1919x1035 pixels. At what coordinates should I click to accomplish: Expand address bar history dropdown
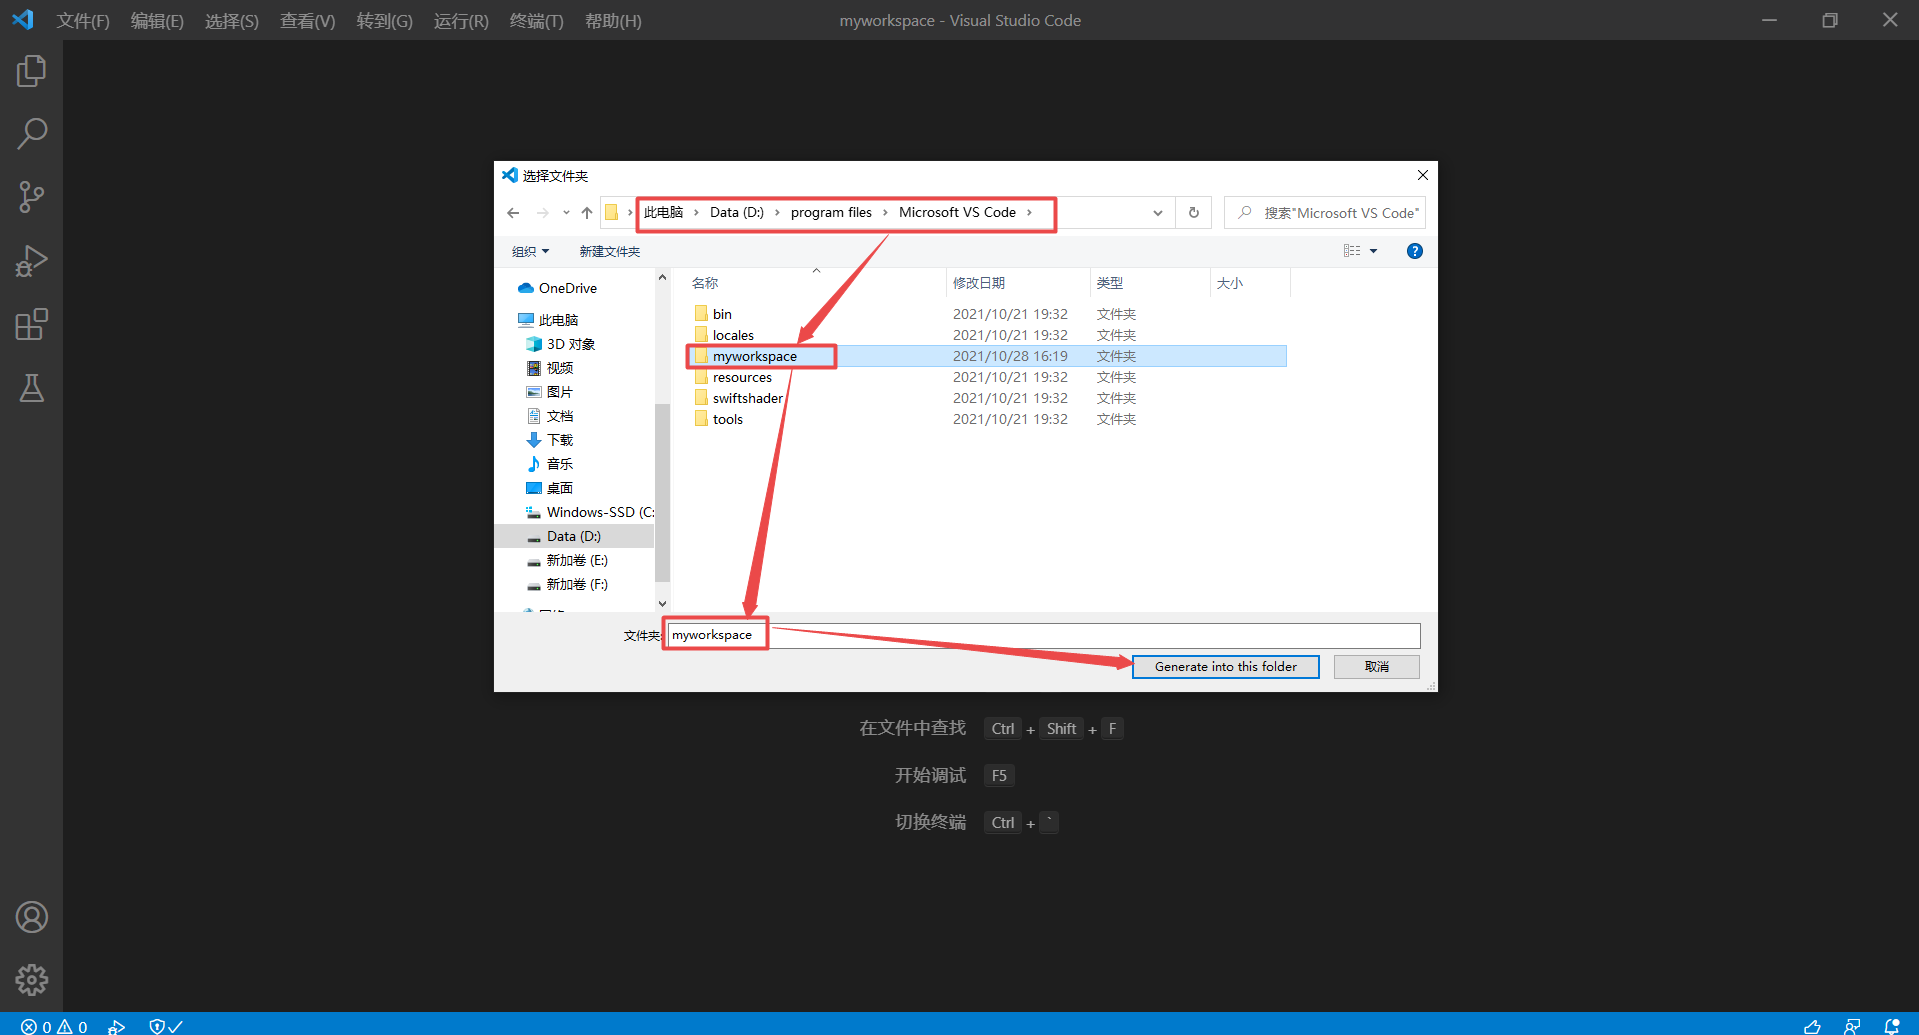1157,213
